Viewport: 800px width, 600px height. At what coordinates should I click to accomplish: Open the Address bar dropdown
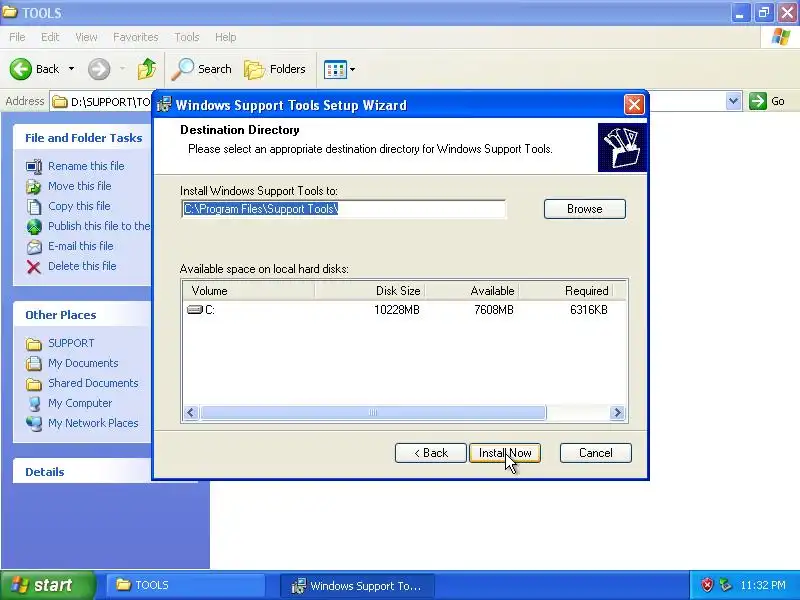pos(733,101)
